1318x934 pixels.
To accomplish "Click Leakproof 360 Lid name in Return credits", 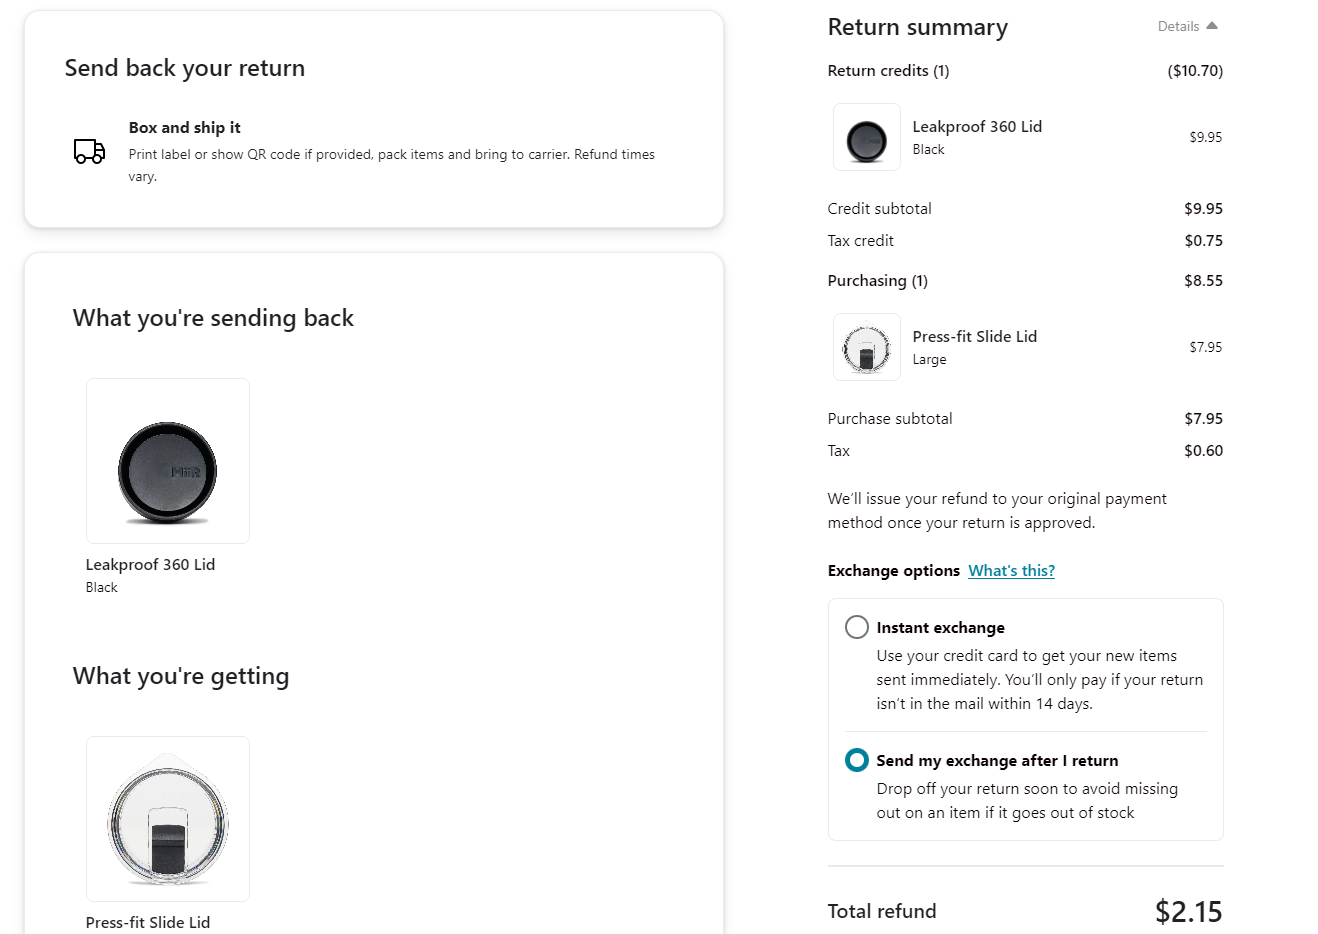I will coord(977,127).
